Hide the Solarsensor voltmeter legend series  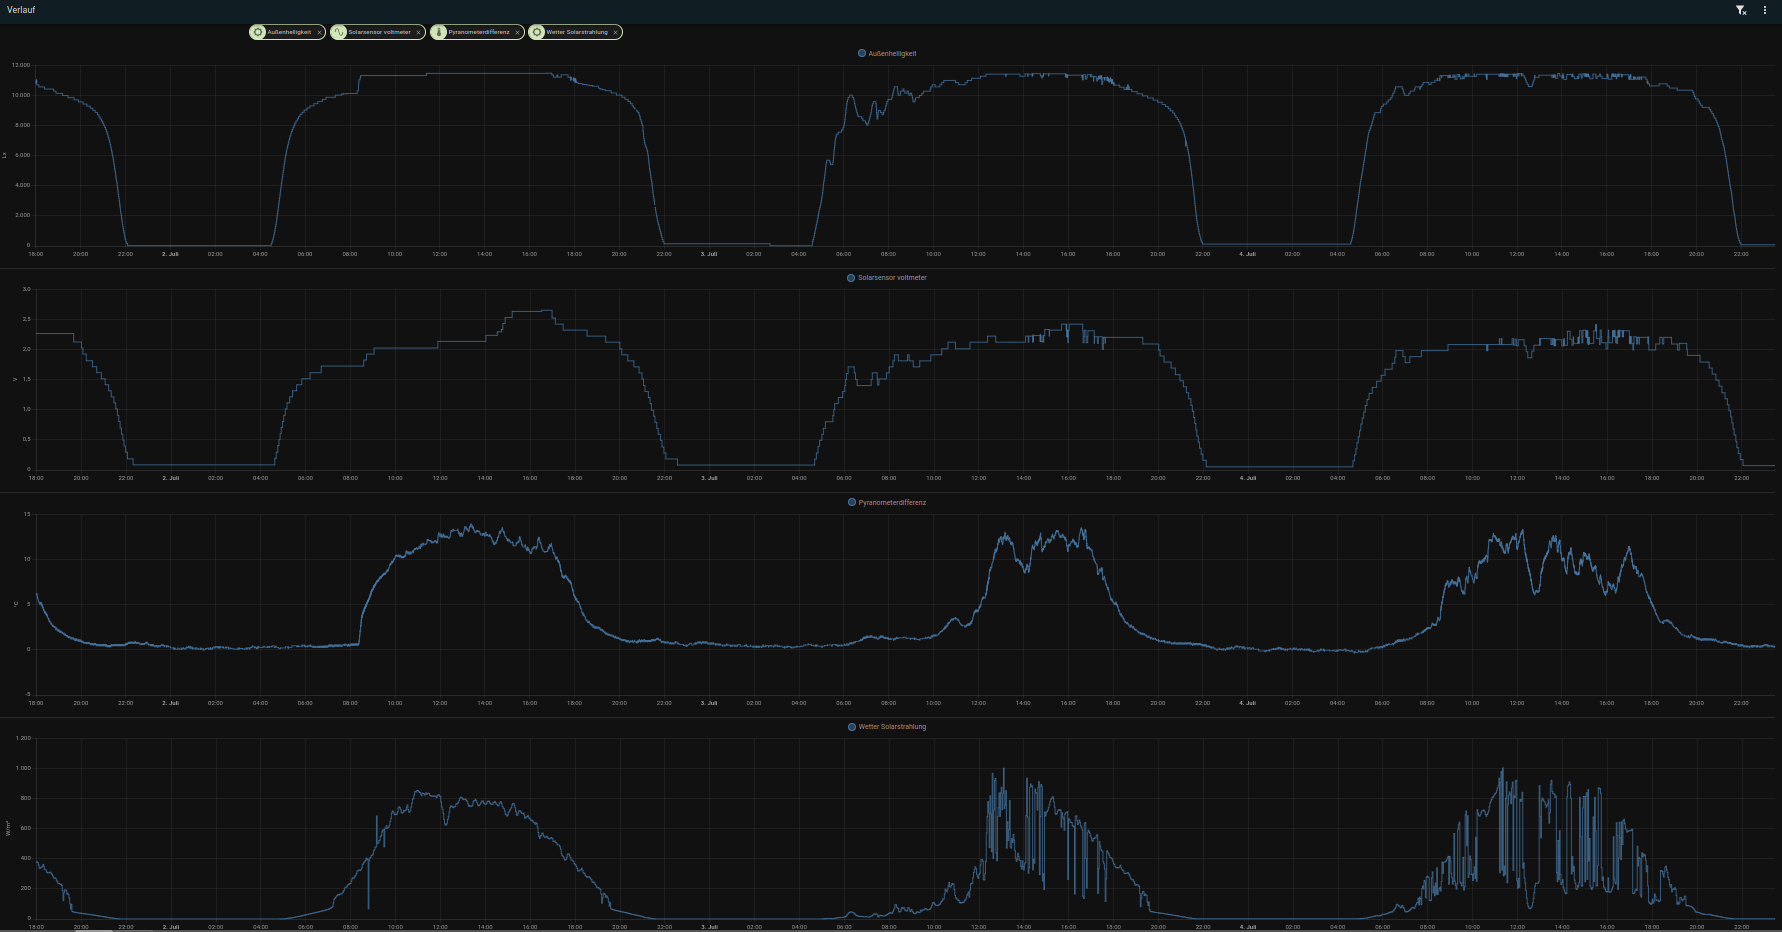[892, 278]
